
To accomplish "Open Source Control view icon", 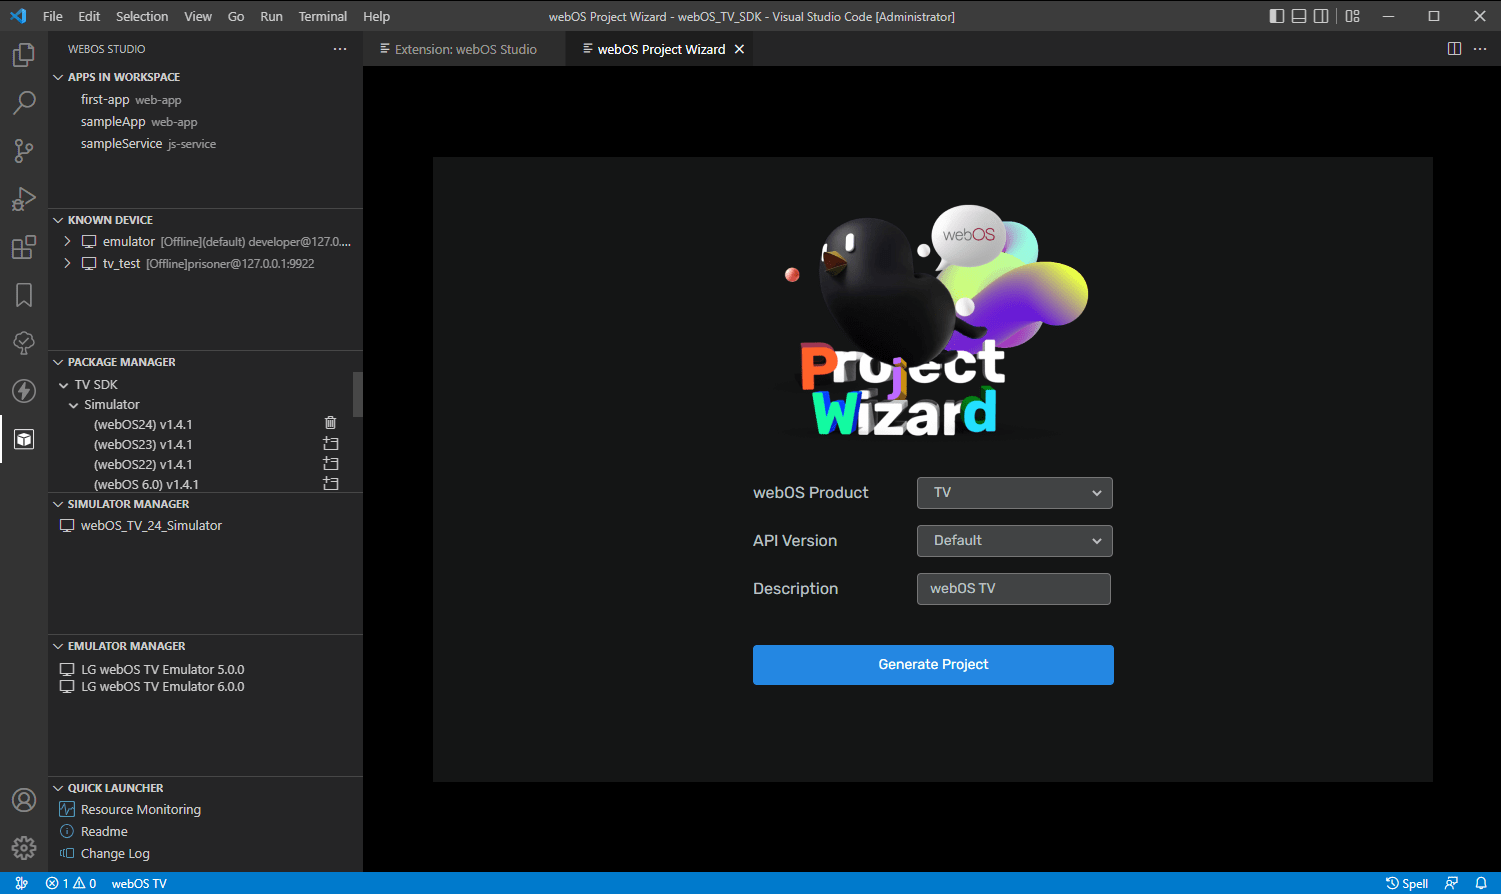I will click(x=24, y=151).
